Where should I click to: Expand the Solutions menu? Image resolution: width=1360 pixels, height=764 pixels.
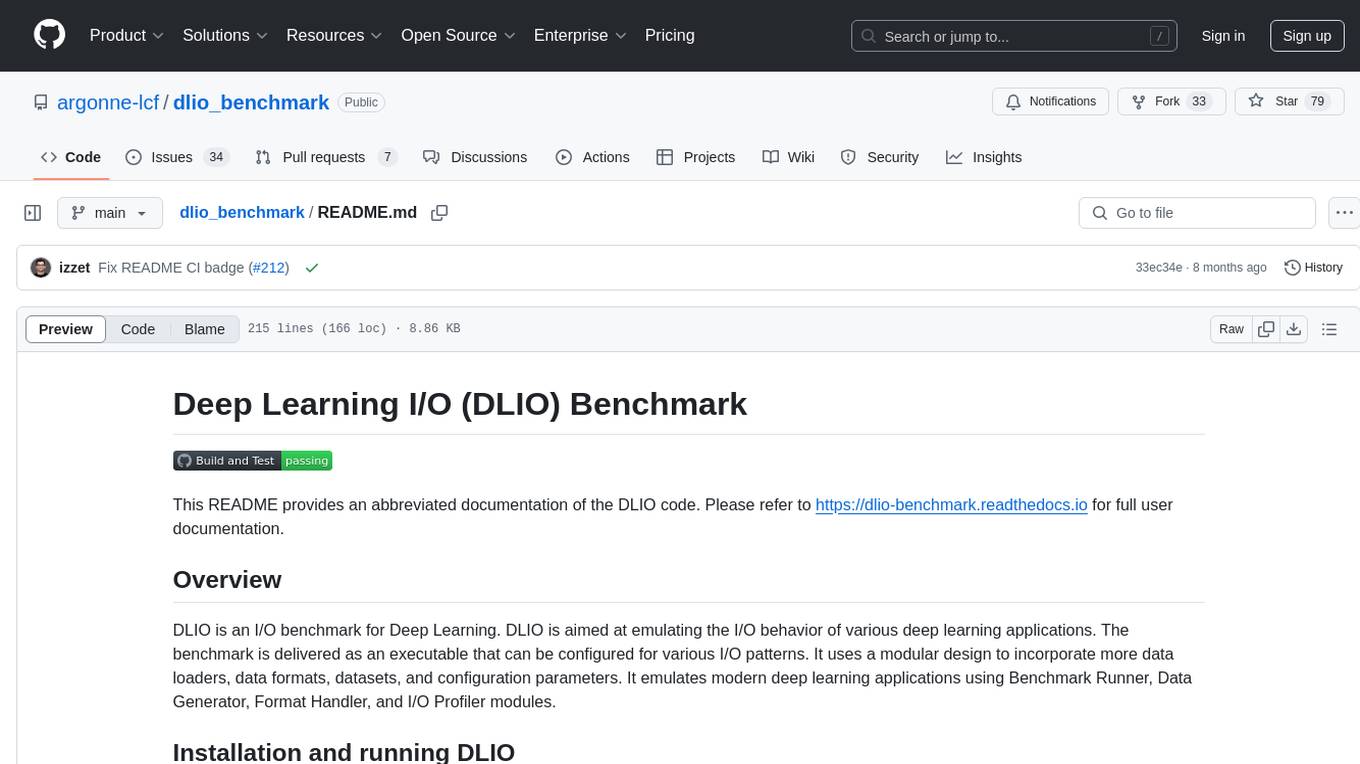pos(225,35)
